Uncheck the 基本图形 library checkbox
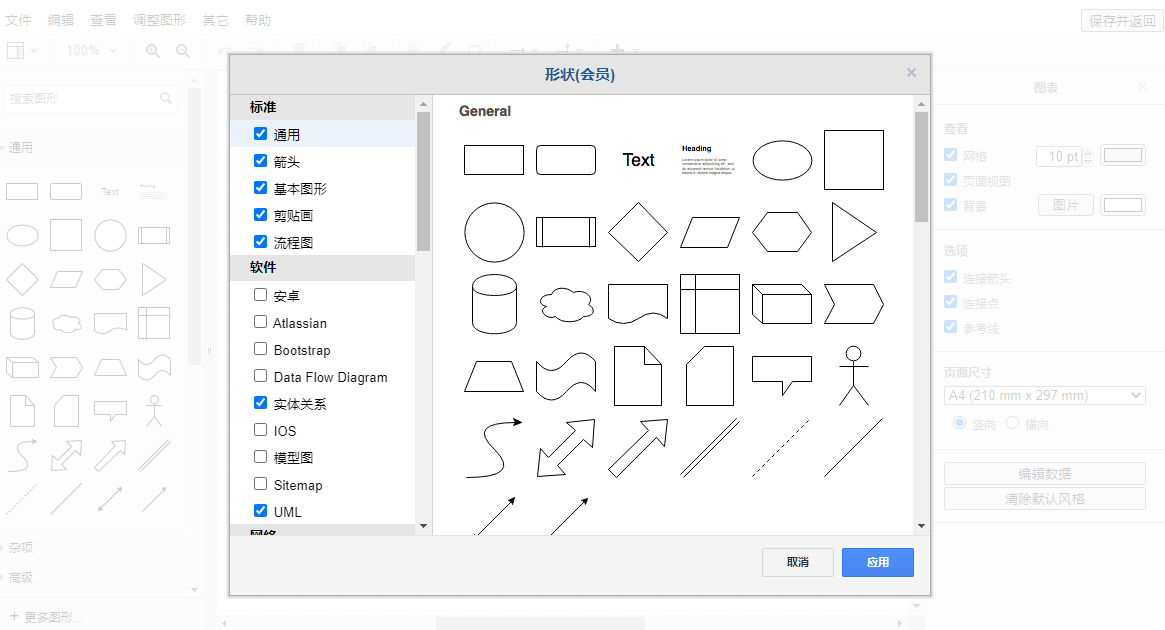 [260, 187]
